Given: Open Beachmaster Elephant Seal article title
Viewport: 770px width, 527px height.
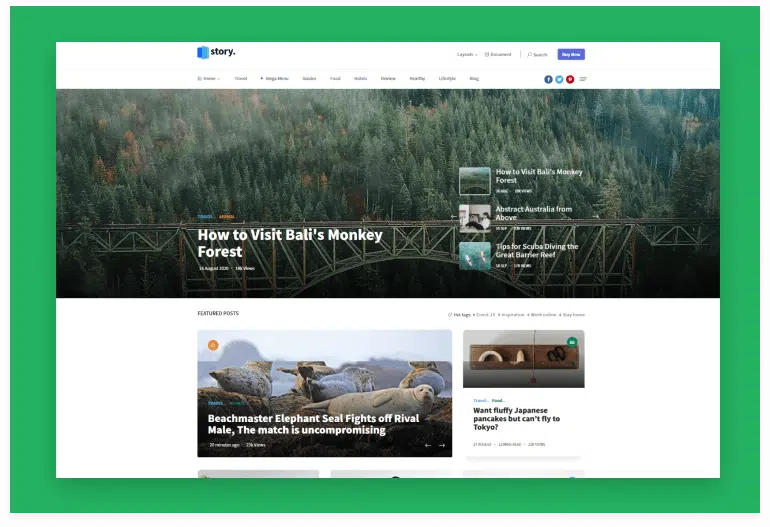Looking at the screenshot, I should click(313, 424).
